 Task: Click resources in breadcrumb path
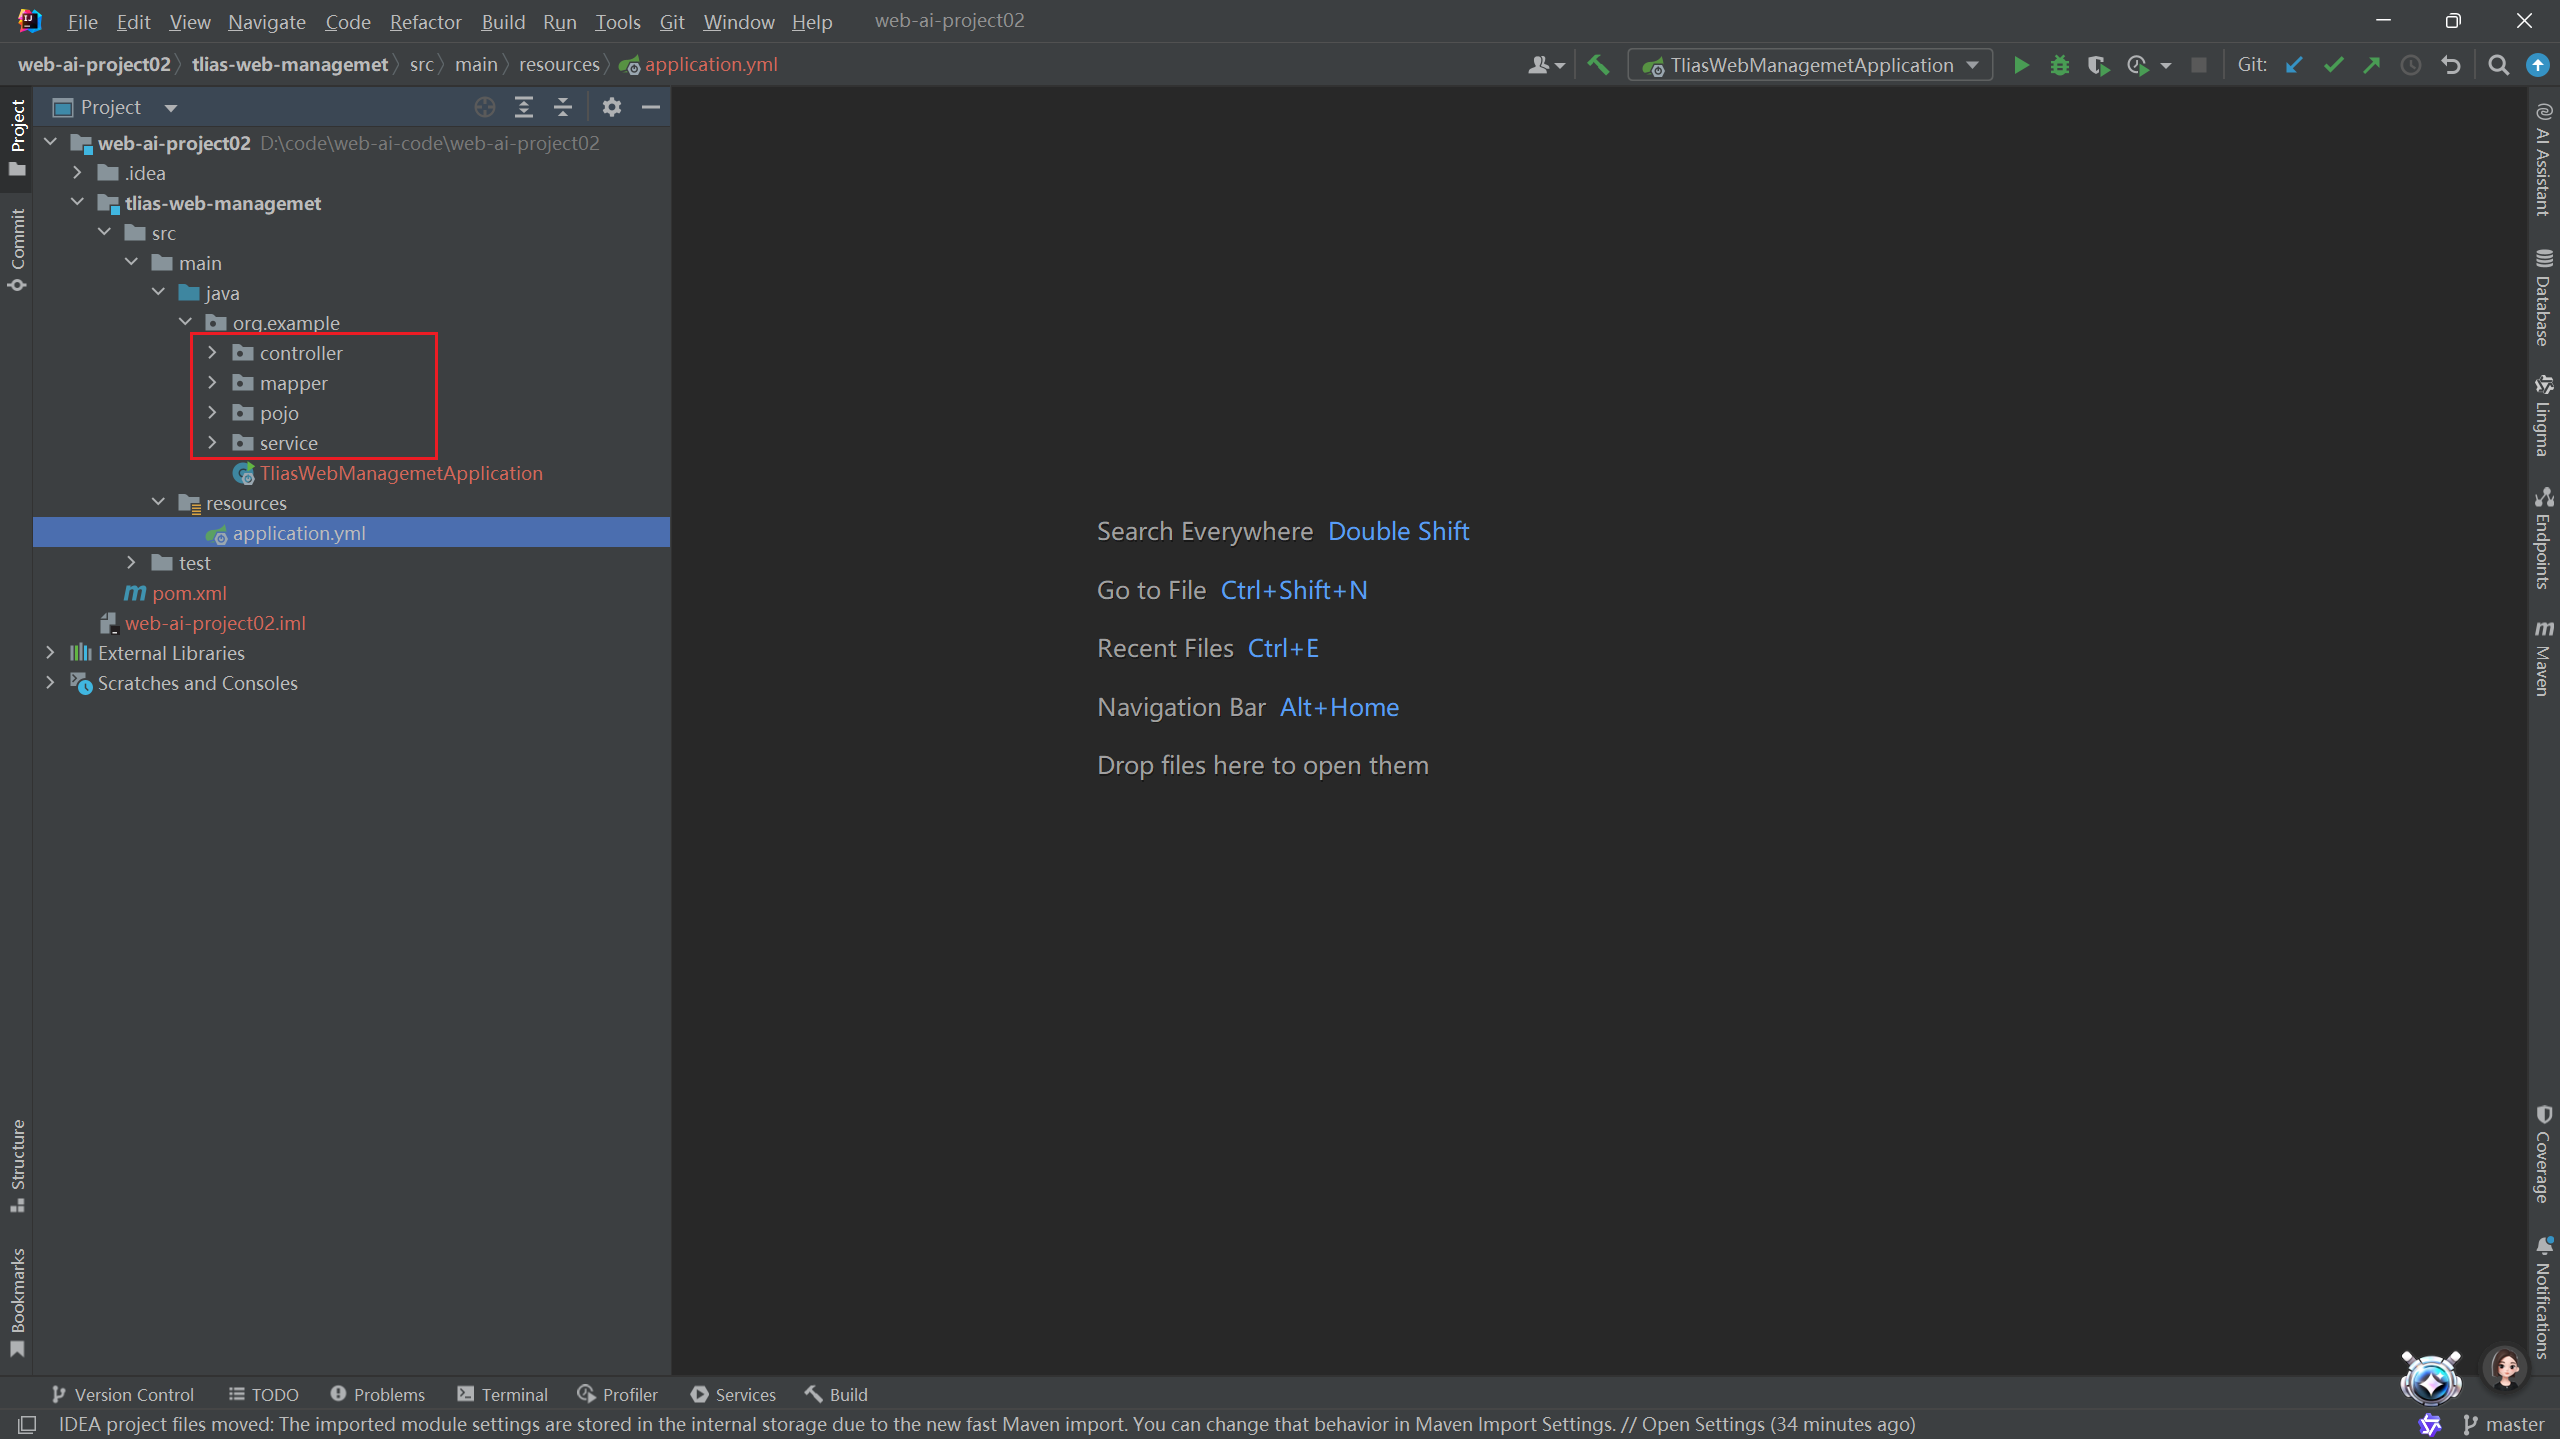click(x=559, y=65)
